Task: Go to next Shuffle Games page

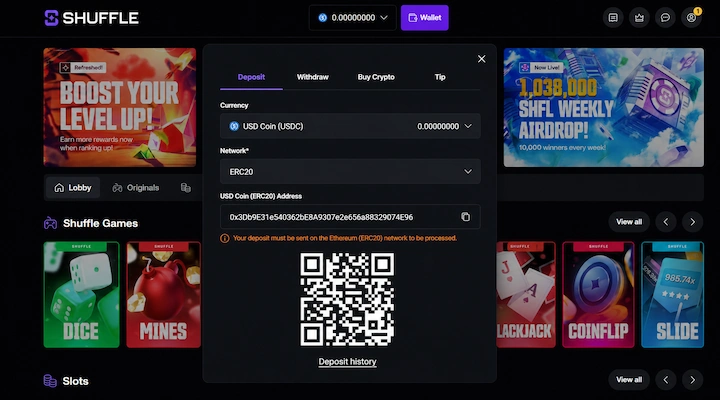Action: click(x=692, y=222)
